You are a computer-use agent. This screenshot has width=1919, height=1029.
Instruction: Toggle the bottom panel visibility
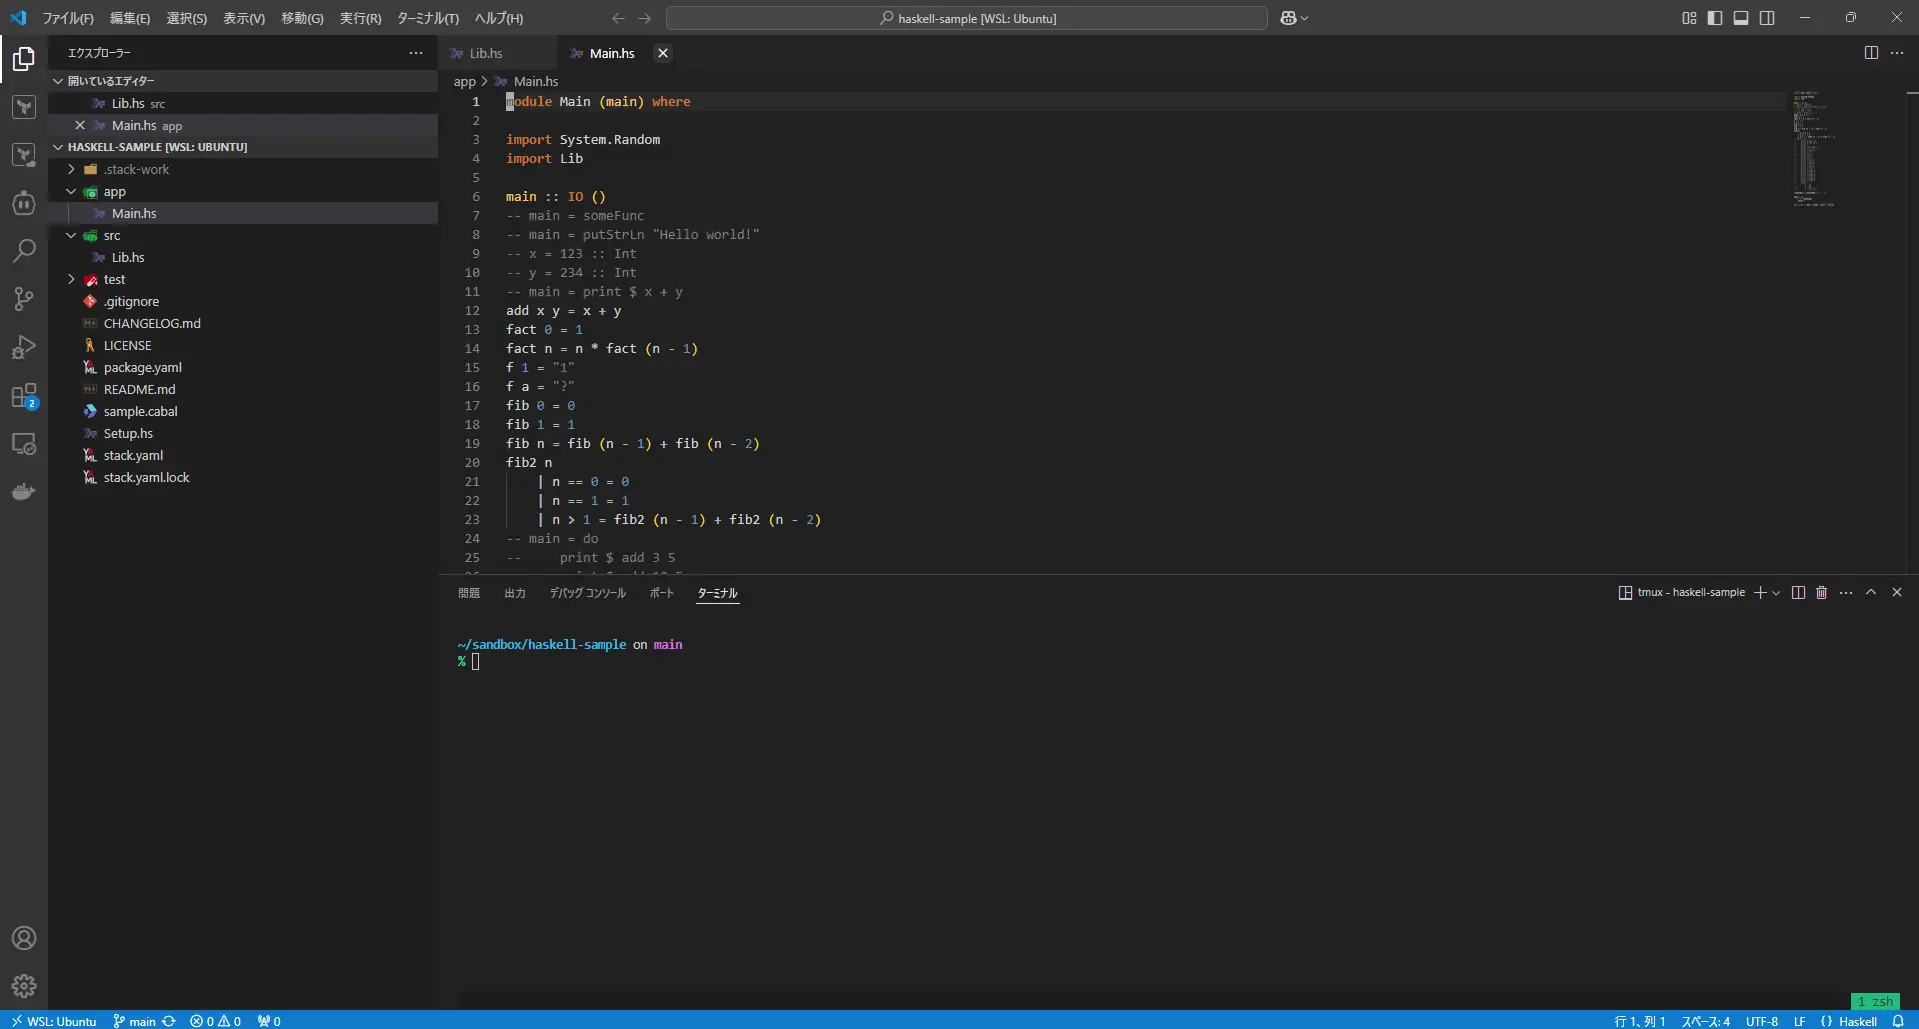[1741, 18]
